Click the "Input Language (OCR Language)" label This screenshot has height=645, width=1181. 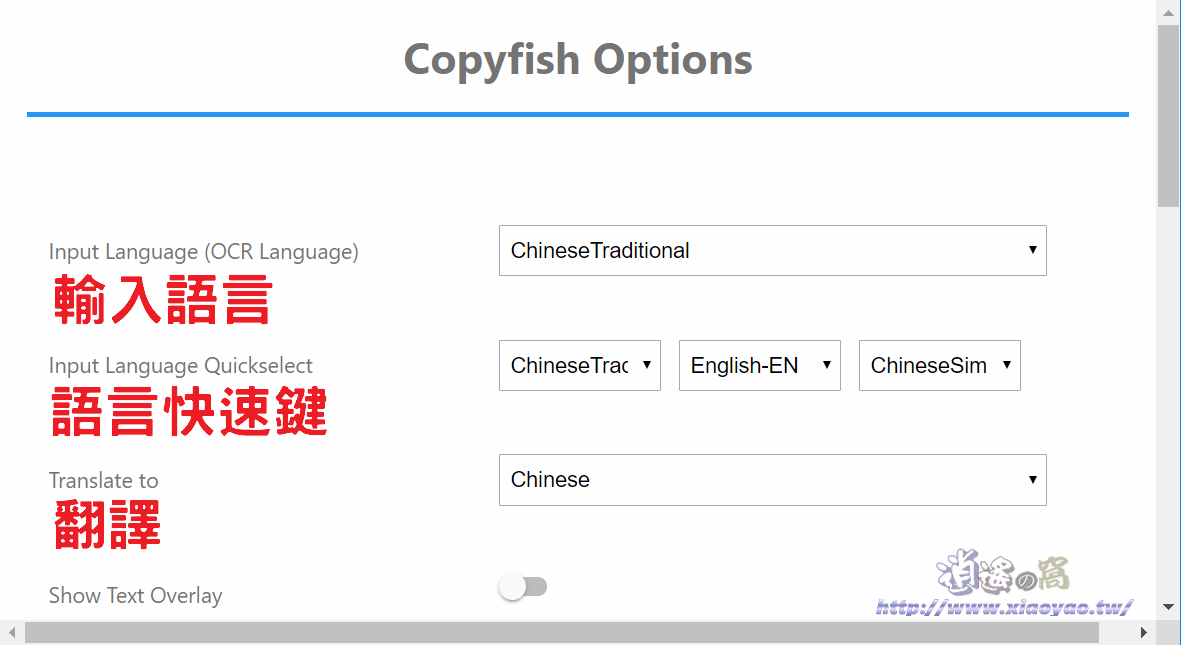click(x=203, y=252)
